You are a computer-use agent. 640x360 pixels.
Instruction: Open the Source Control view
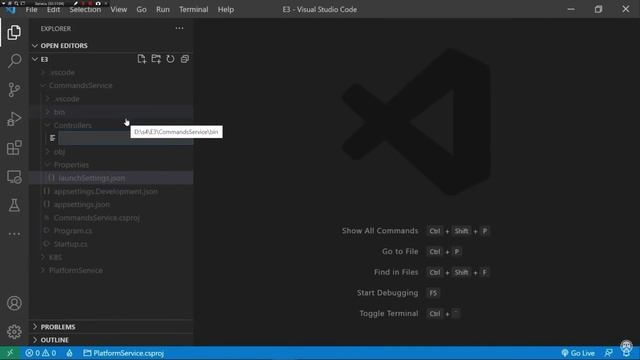[x=14, y=89]
